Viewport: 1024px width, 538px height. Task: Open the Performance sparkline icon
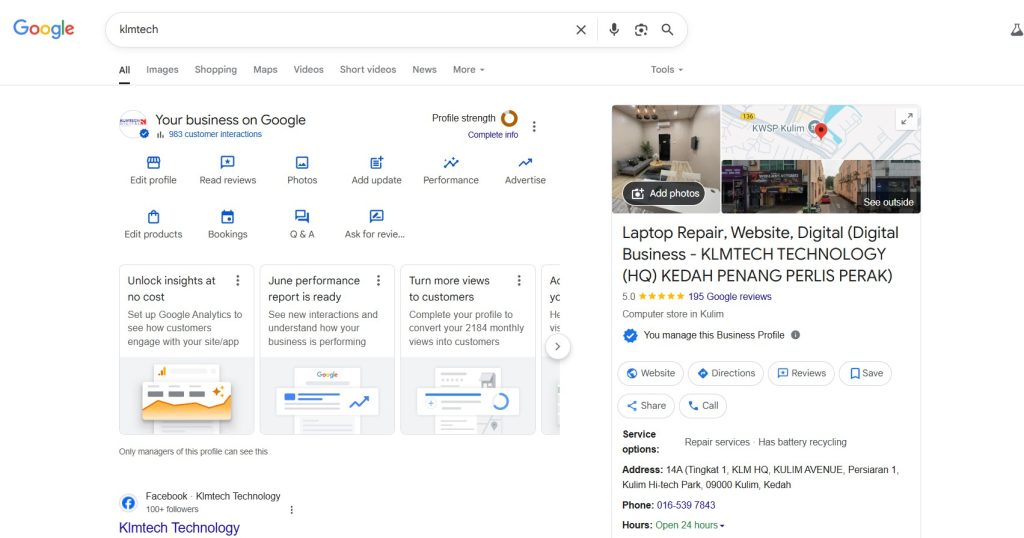click(451, 163)
